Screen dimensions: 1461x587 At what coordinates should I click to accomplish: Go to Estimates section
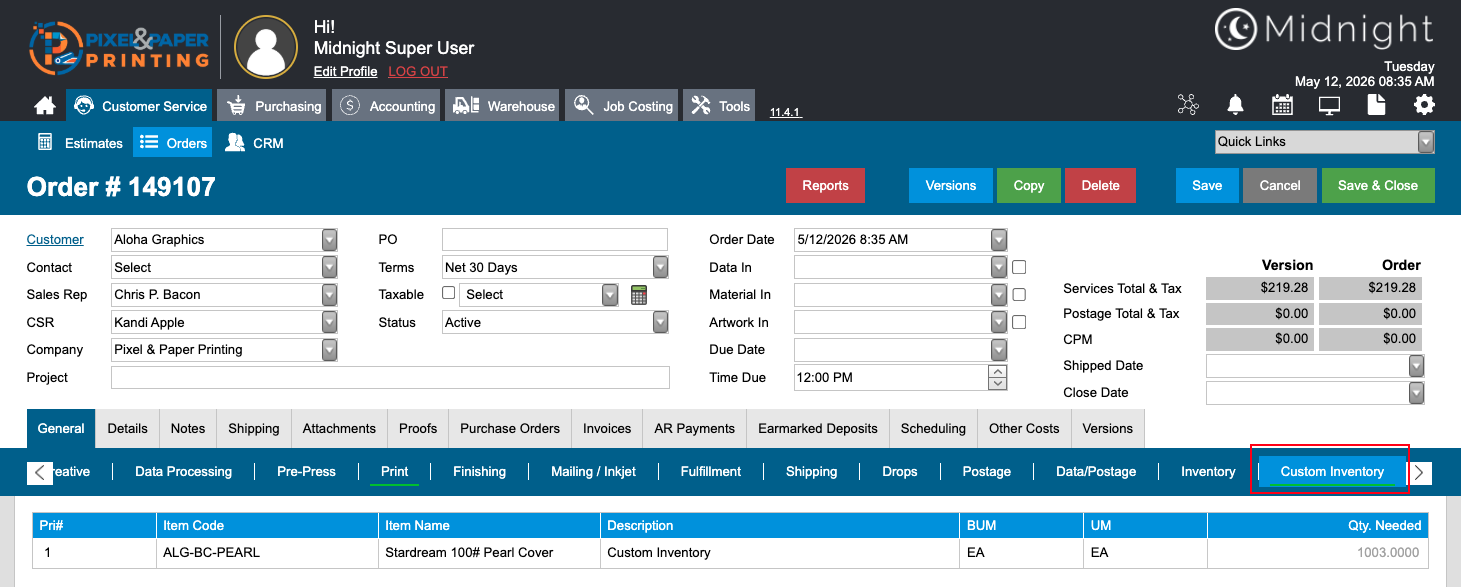pos(80,143)
